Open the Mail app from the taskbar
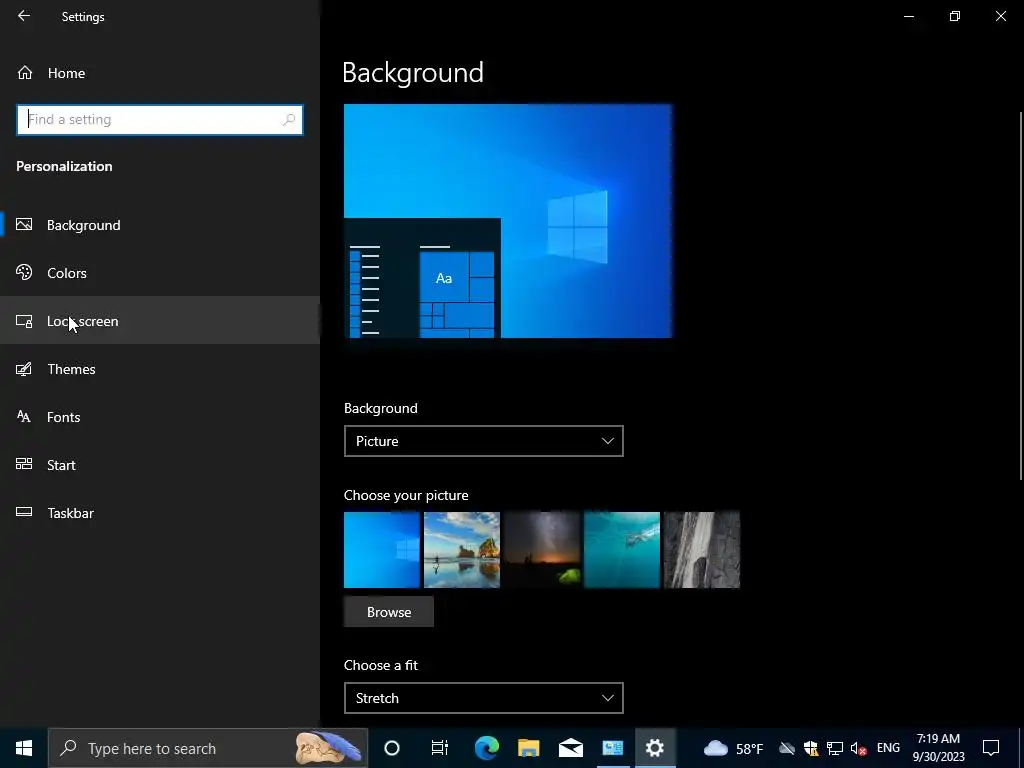 click(571, 748)
